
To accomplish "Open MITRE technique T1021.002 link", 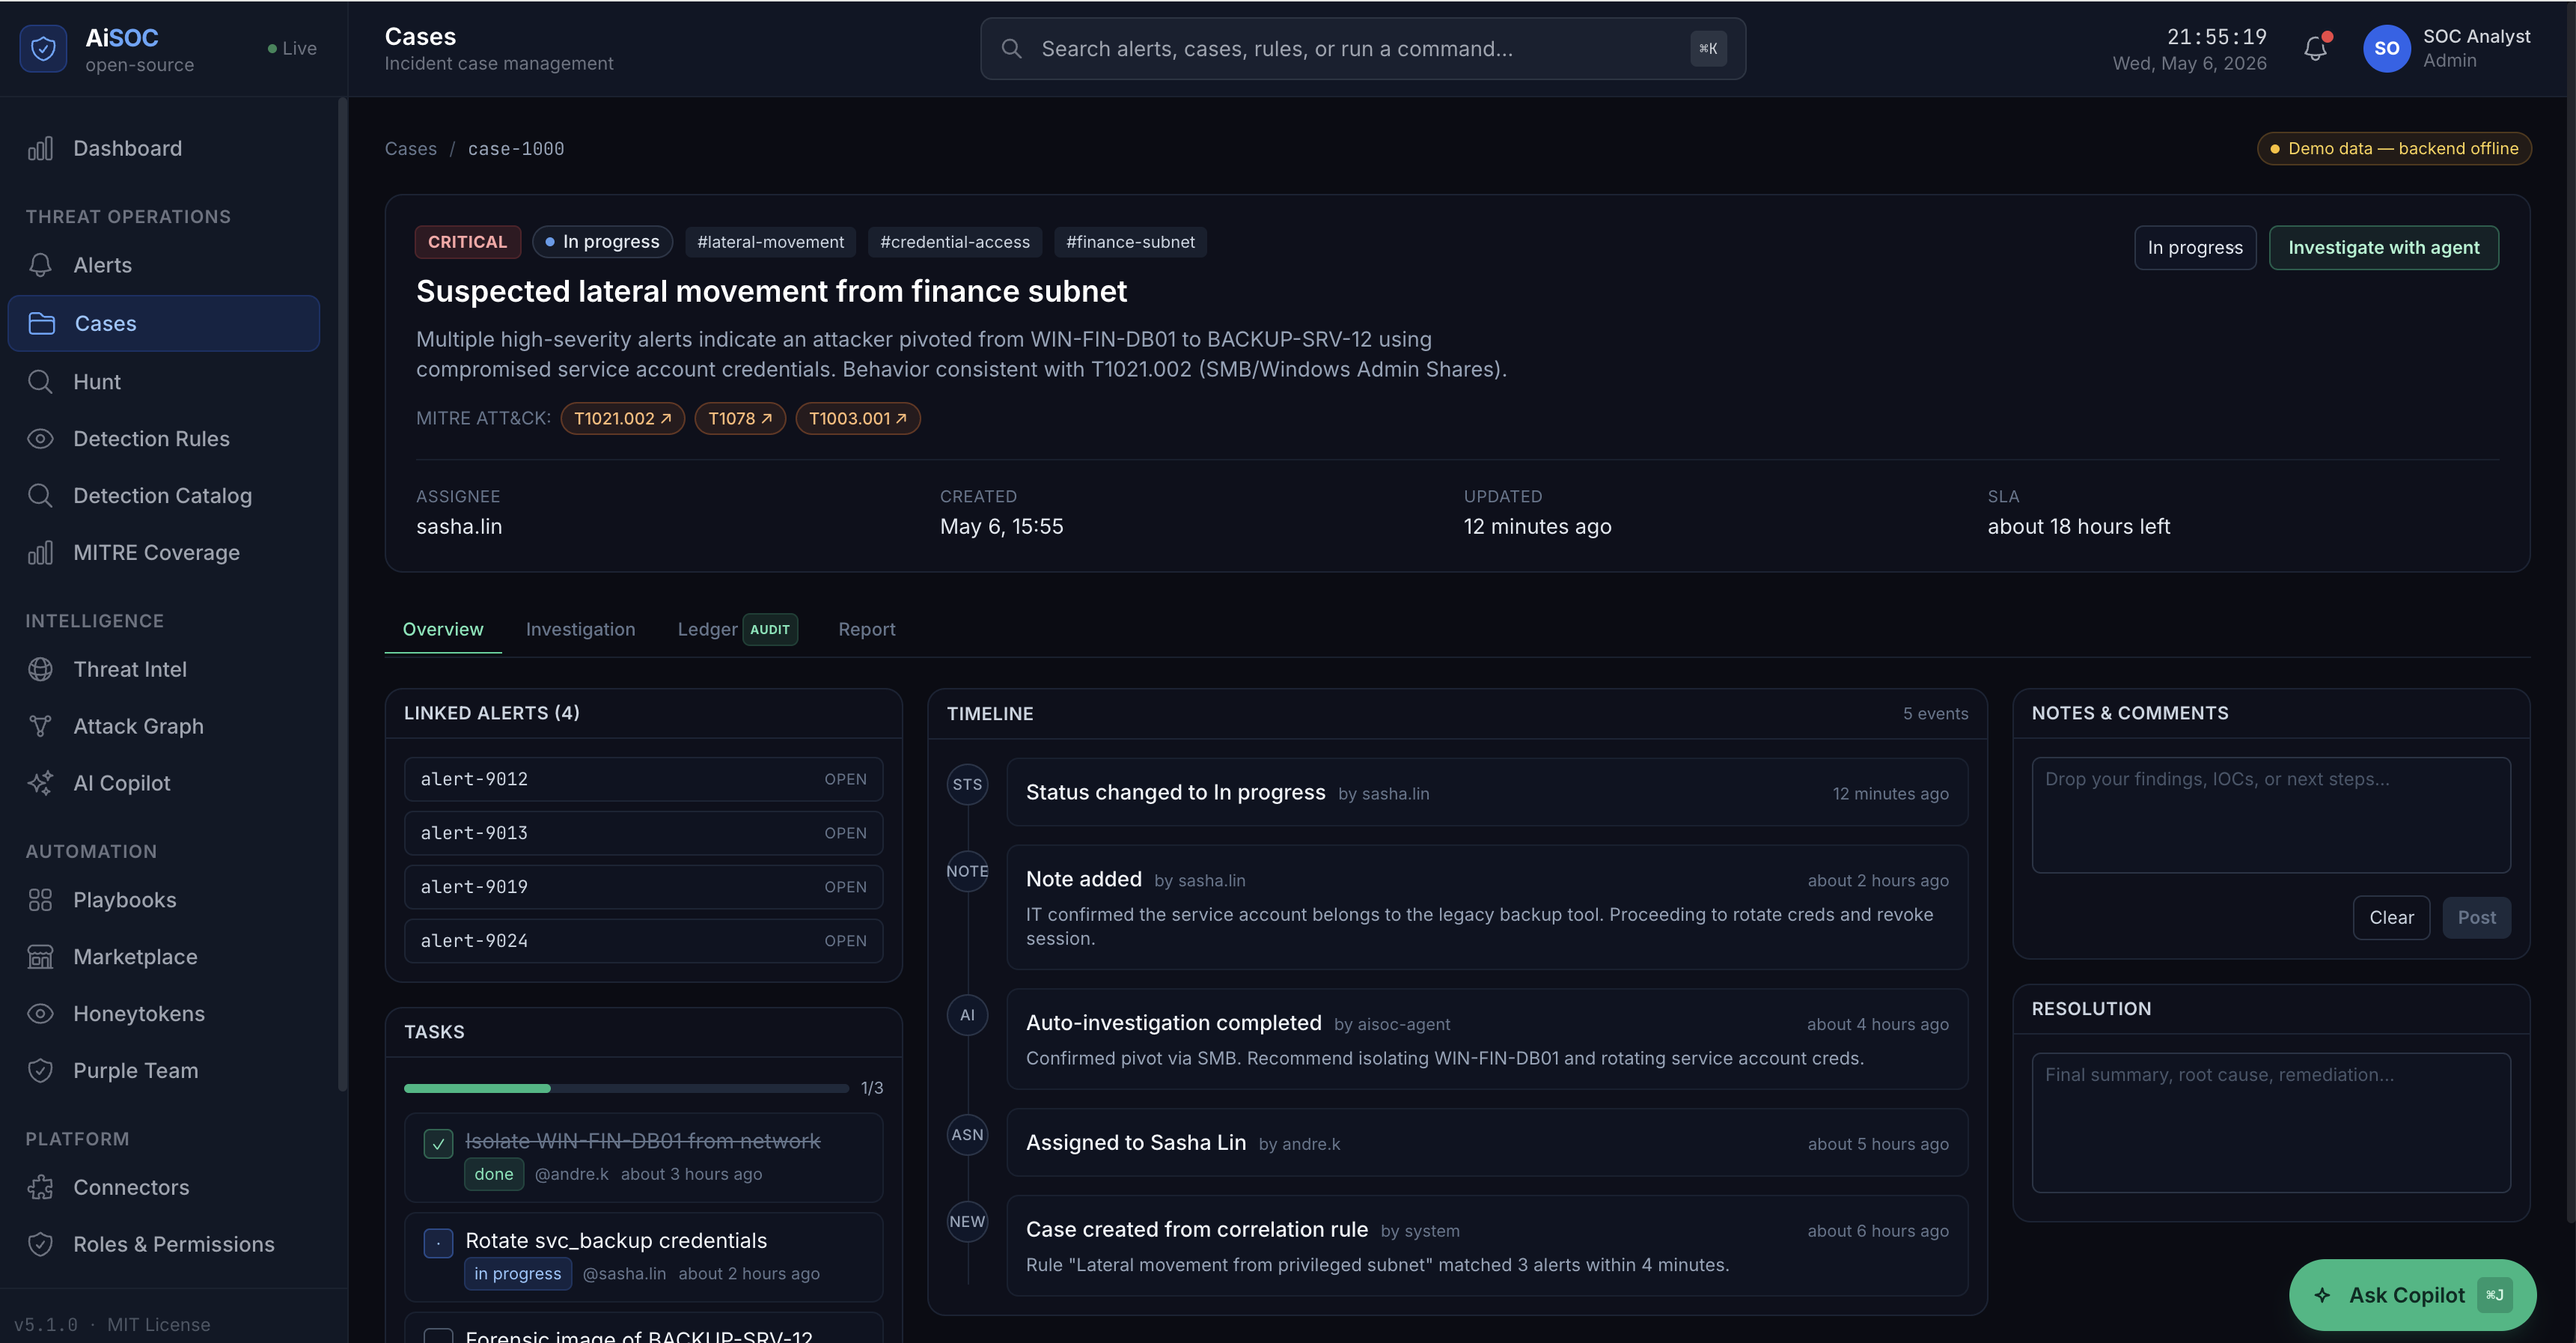I will coord(622,419).
